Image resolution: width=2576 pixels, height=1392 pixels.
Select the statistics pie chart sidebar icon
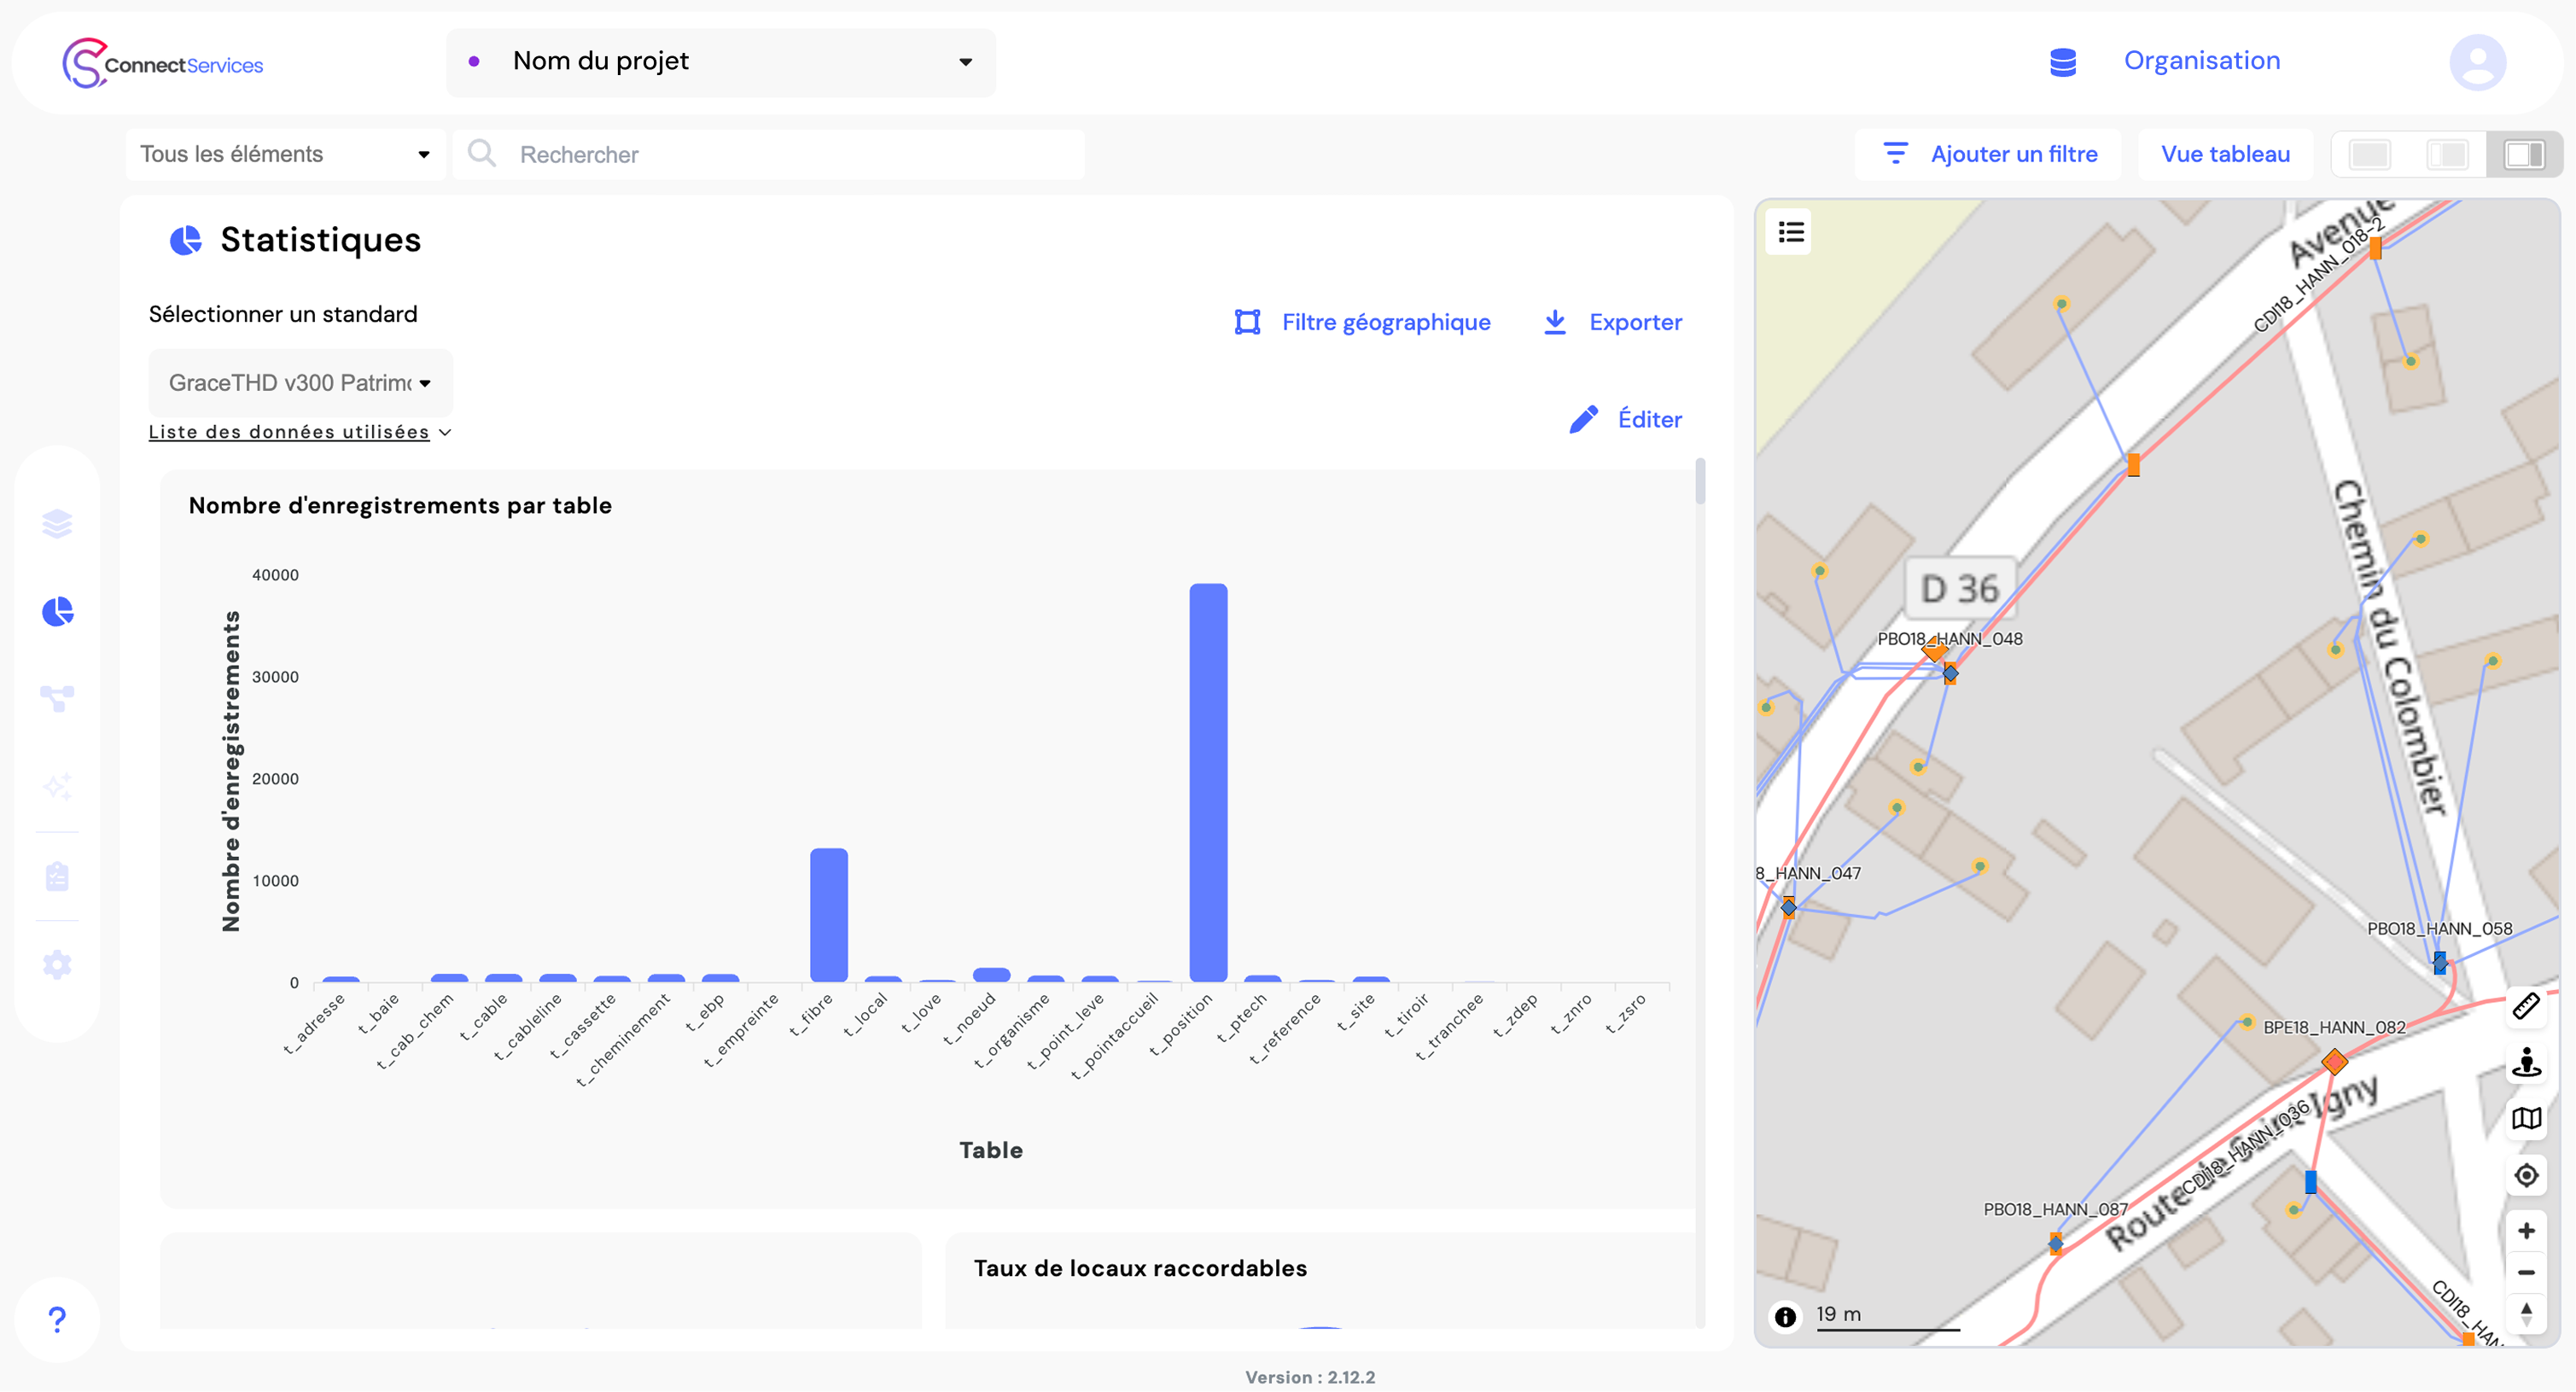[57, 612]
